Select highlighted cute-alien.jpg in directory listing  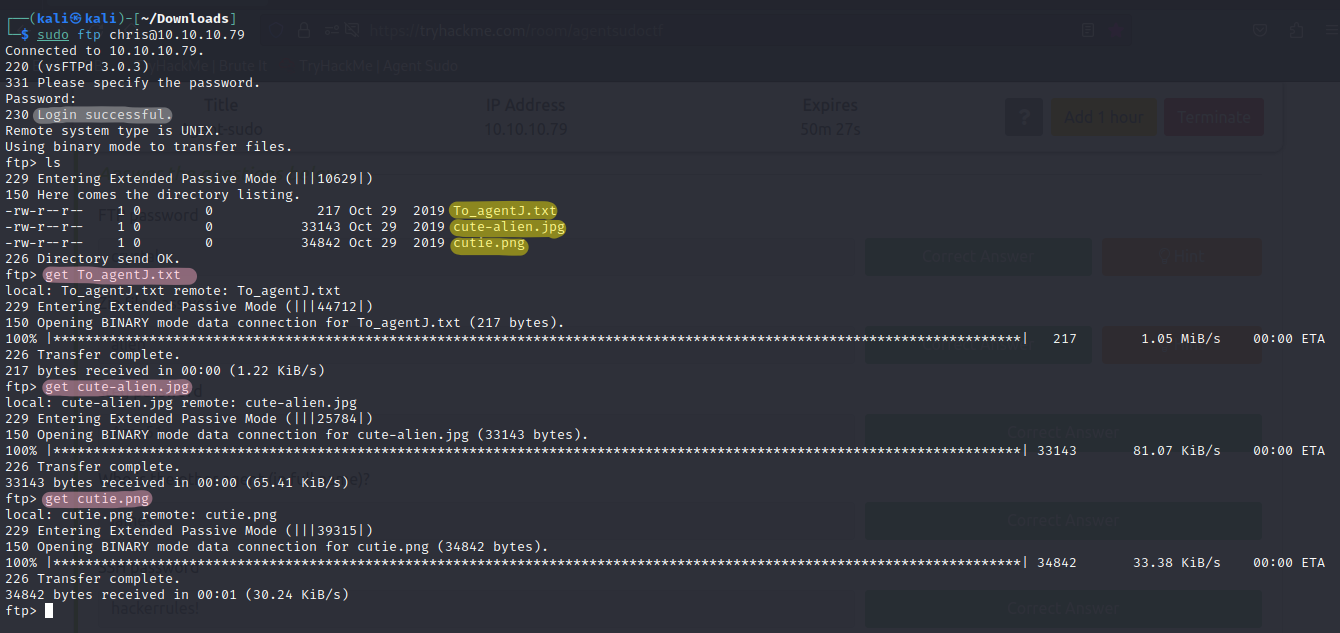(507, 227)
